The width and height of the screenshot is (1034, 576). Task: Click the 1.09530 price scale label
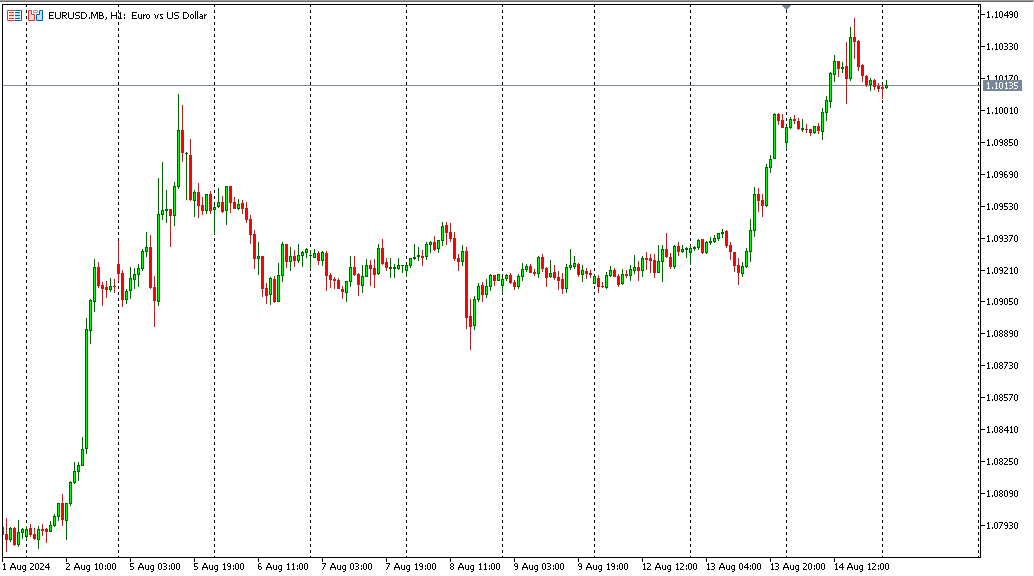tap(1002, 207)
